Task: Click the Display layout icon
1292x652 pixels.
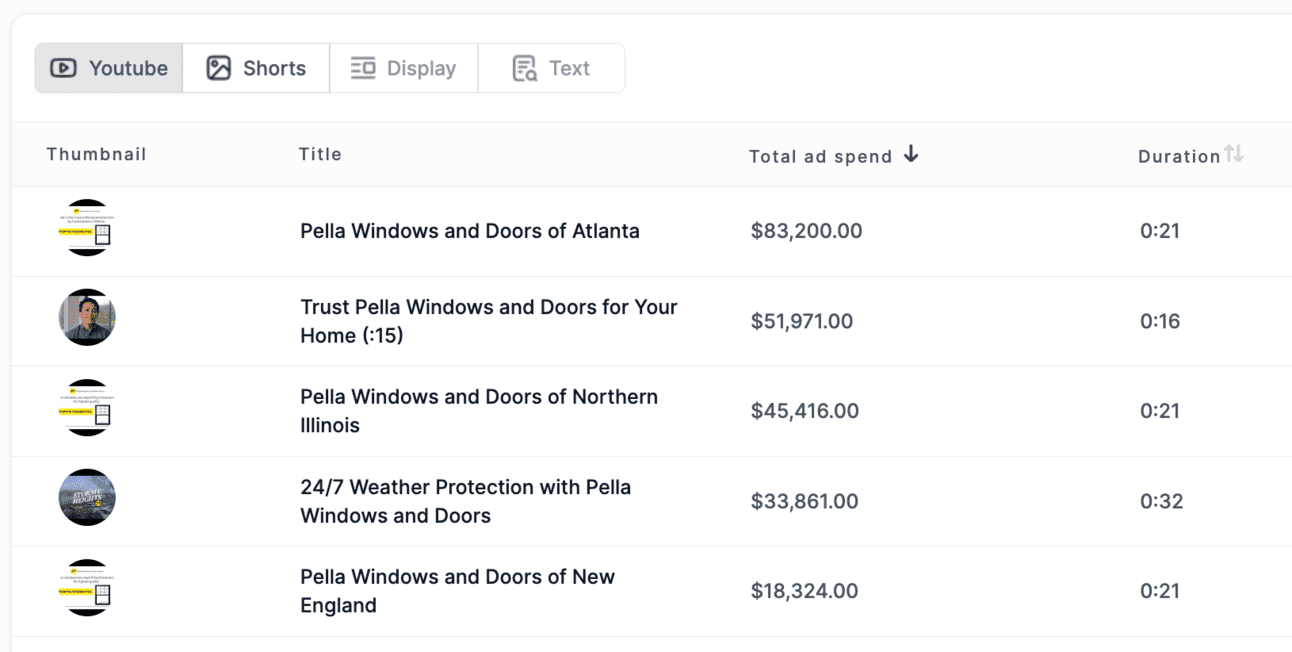Action: 363,68
